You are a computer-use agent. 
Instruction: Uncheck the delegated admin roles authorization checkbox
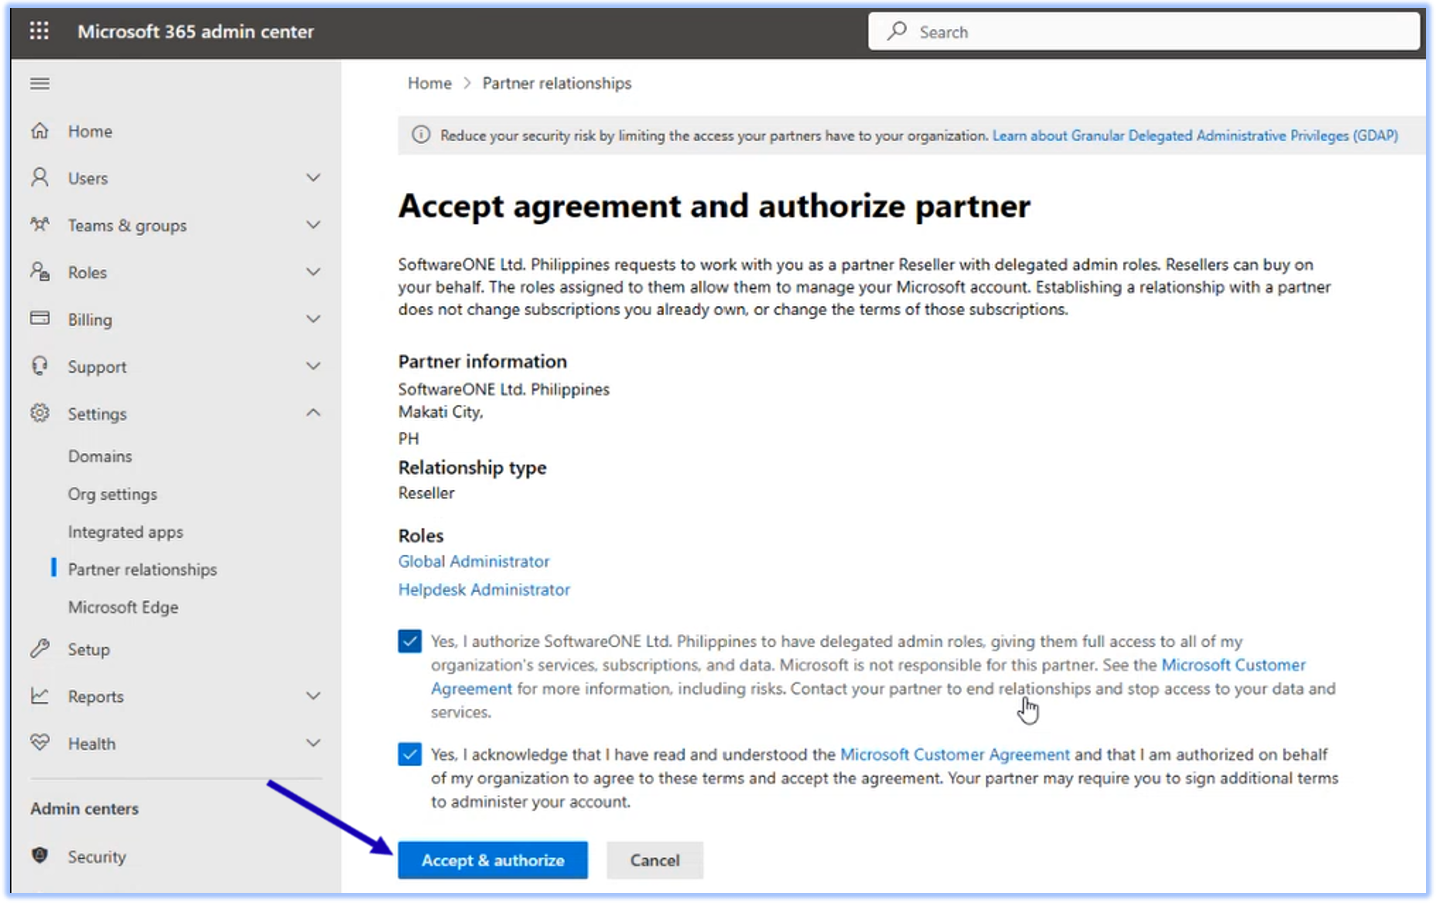410,641
